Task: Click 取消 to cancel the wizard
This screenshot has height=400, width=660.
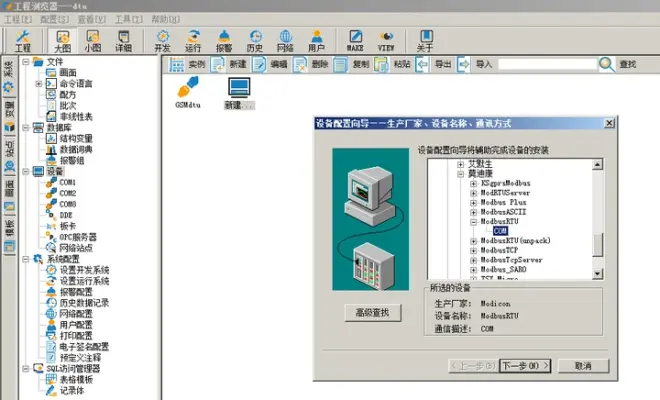Action: pos(581,366)
